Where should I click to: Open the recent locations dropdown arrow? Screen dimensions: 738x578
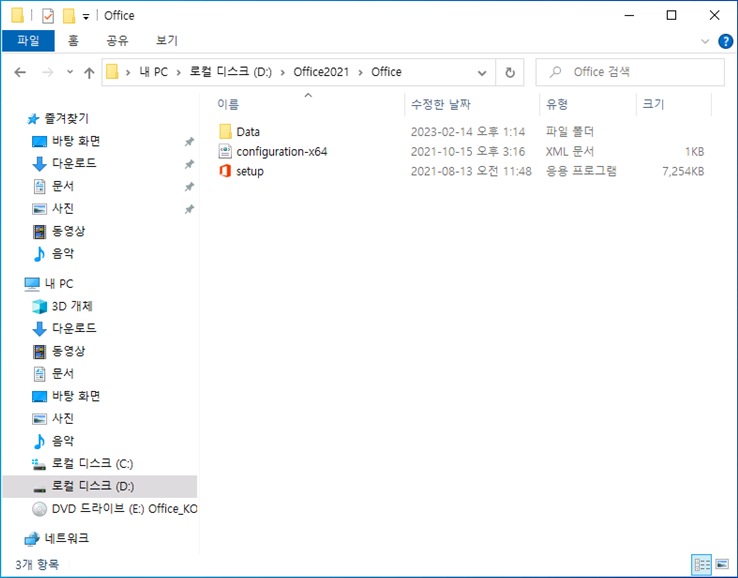click(x=70, y=72)
